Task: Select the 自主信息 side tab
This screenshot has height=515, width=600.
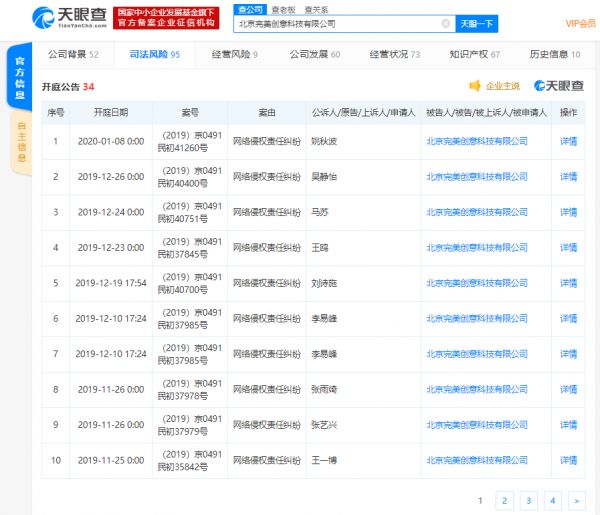Action: tap(20, 140)
